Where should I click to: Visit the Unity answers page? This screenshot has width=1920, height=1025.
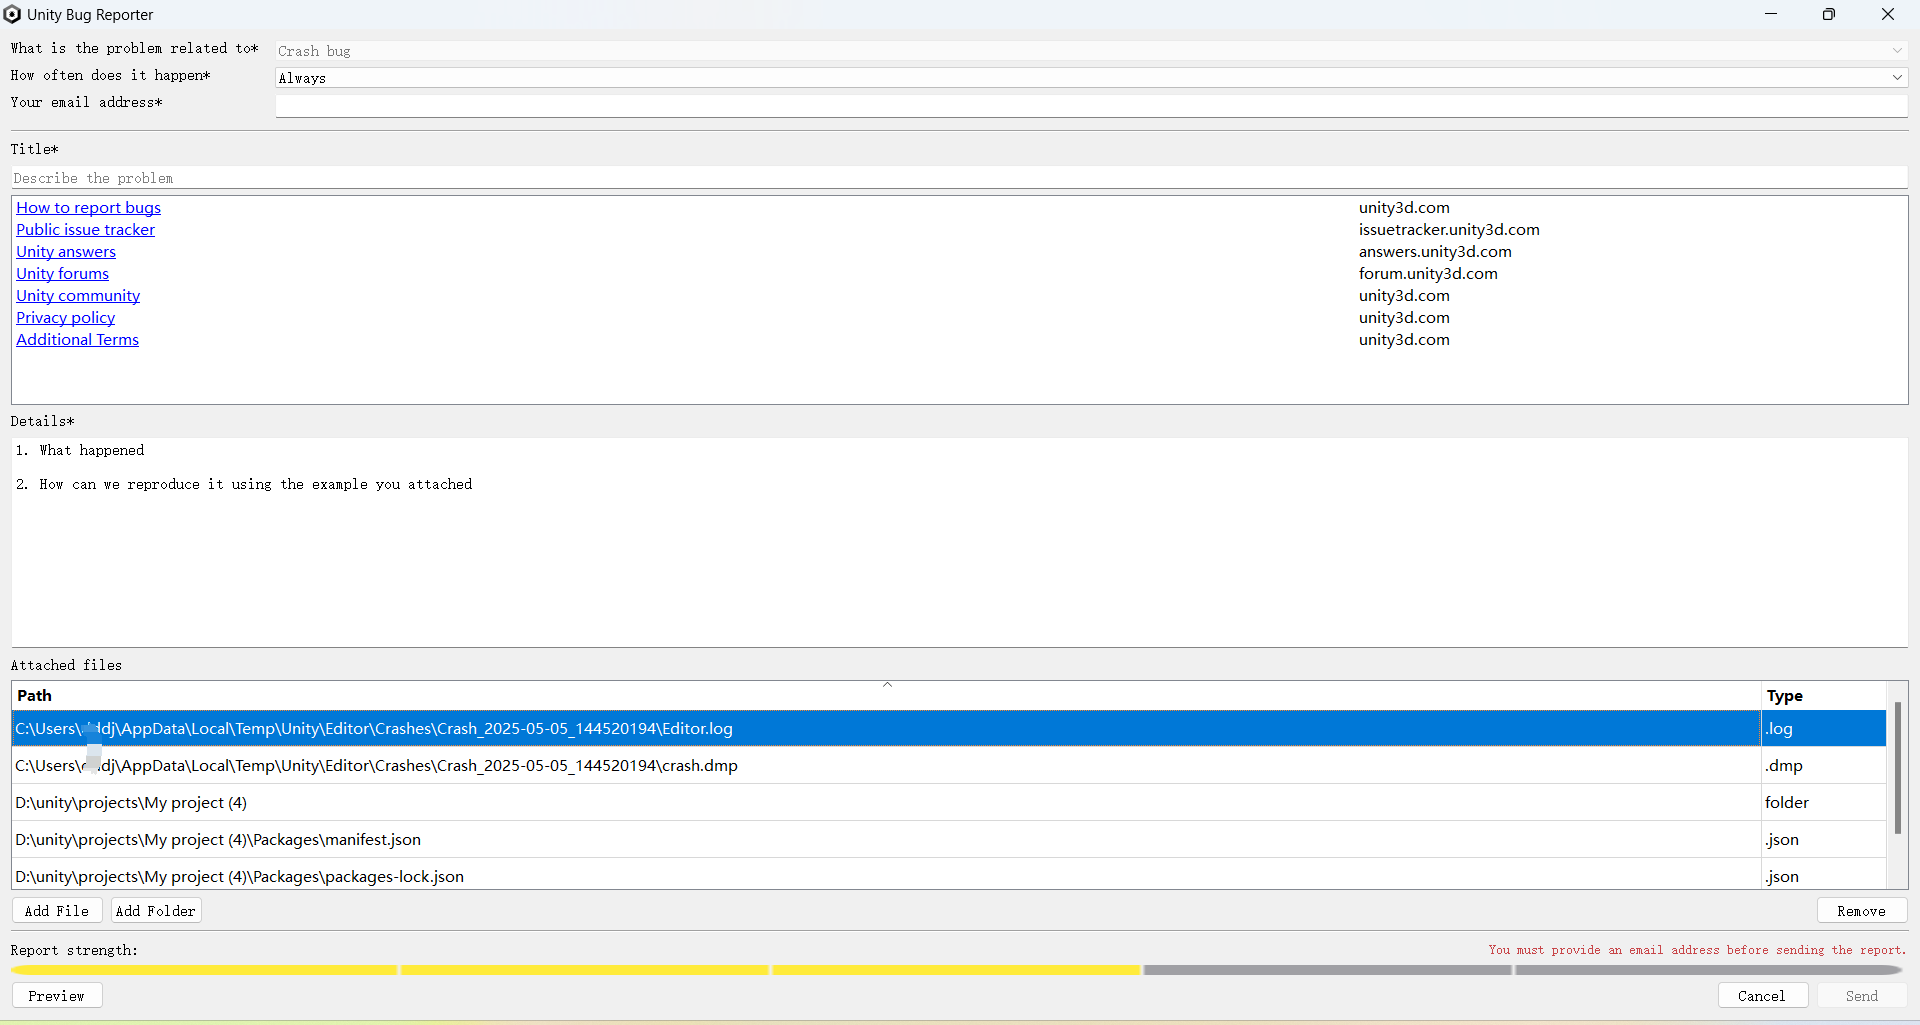click(x=66, y=252)
